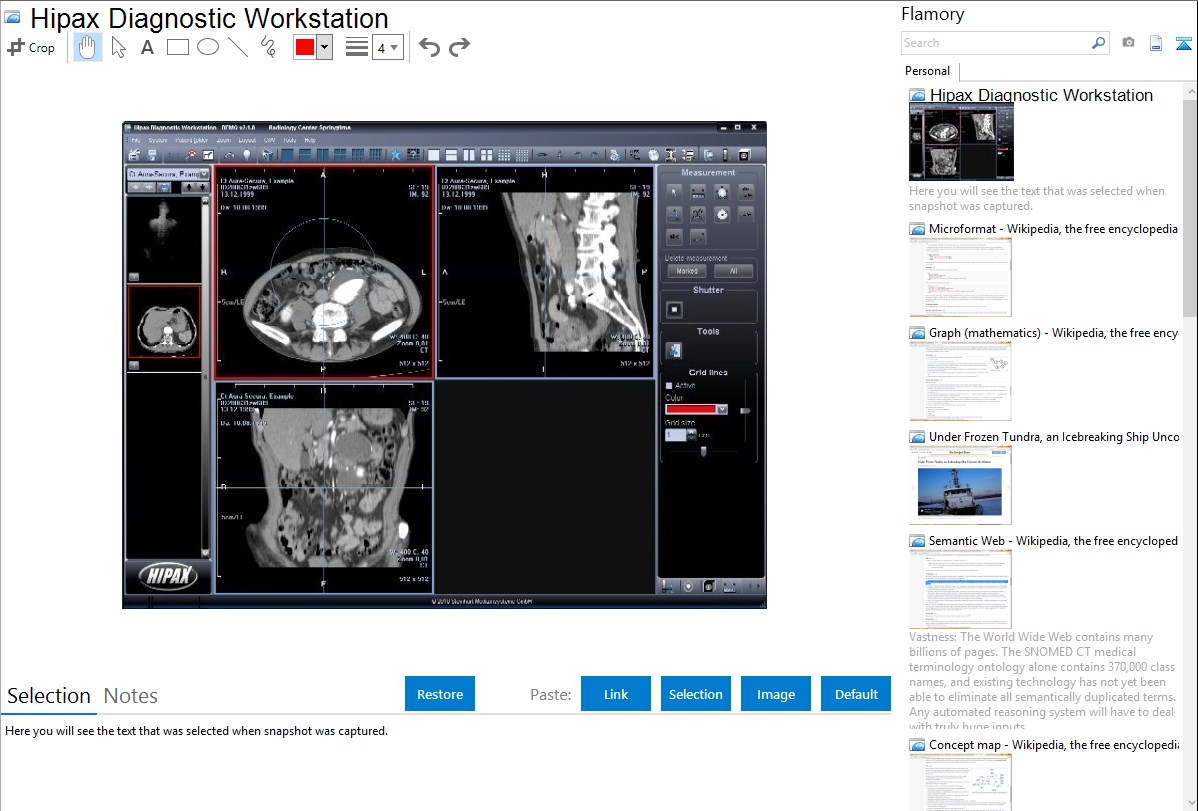Viewport: 1198px width, 811px height.
Task: Focus the Flamory search field
Action: click(x=996, y=43)
